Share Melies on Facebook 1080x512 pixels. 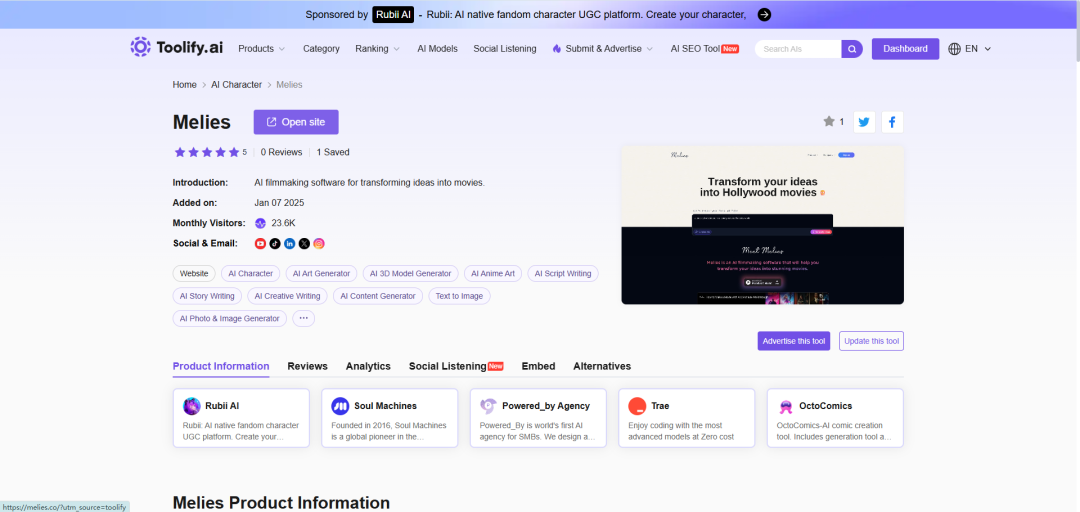coord(892,122)
